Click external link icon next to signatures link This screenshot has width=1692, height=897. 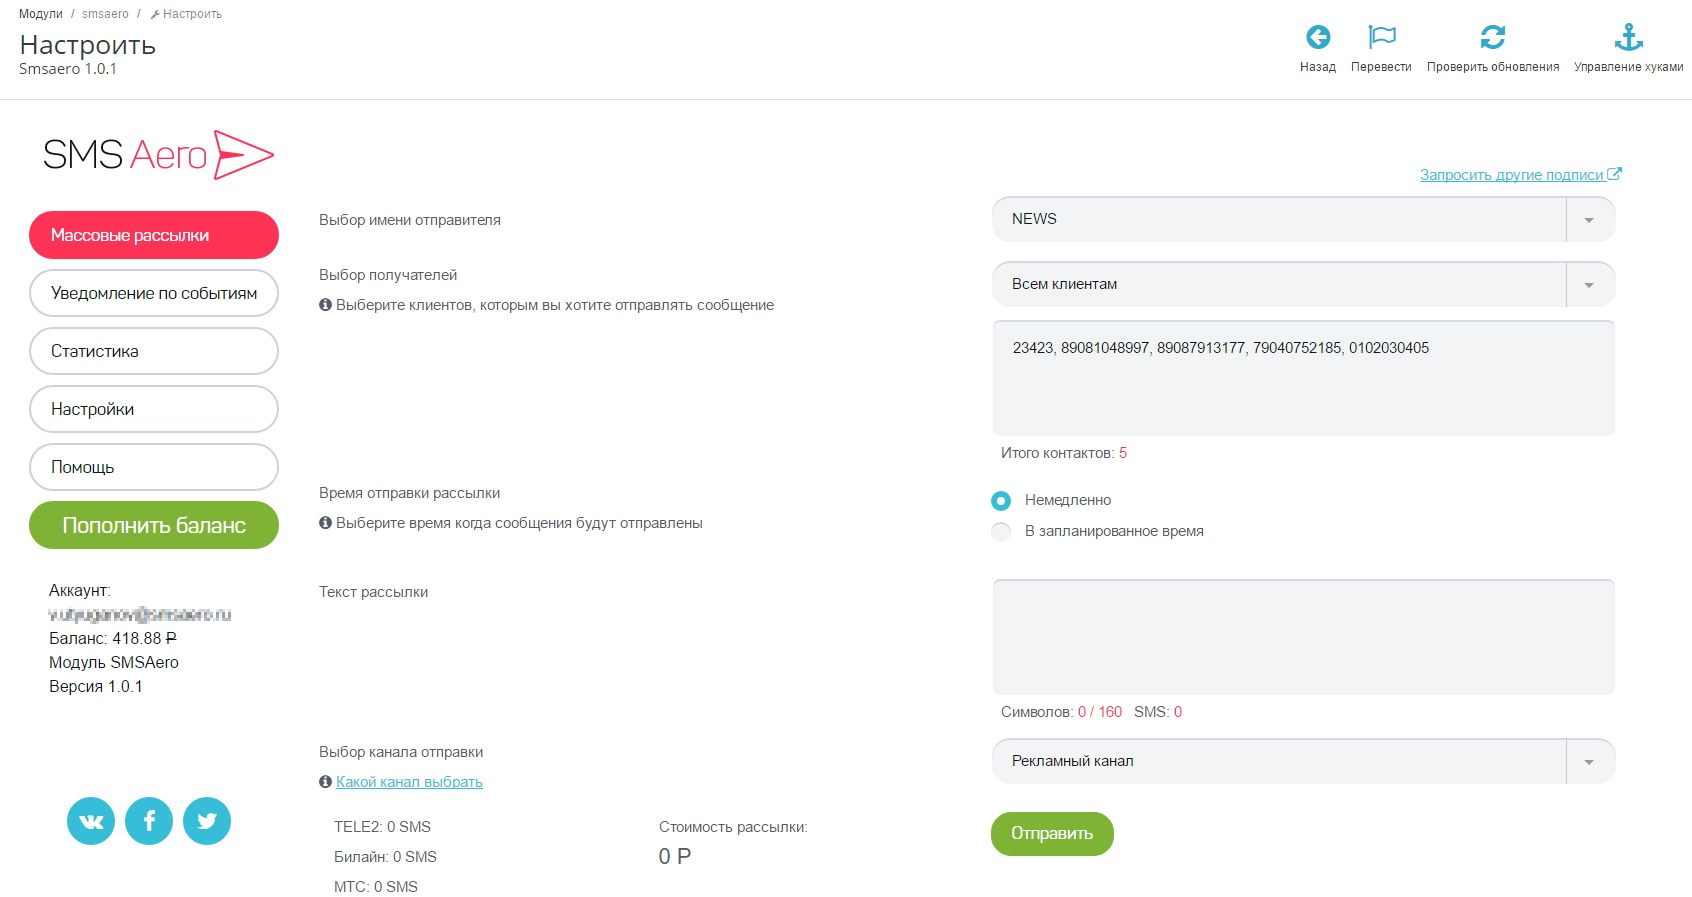(1614, 174)
